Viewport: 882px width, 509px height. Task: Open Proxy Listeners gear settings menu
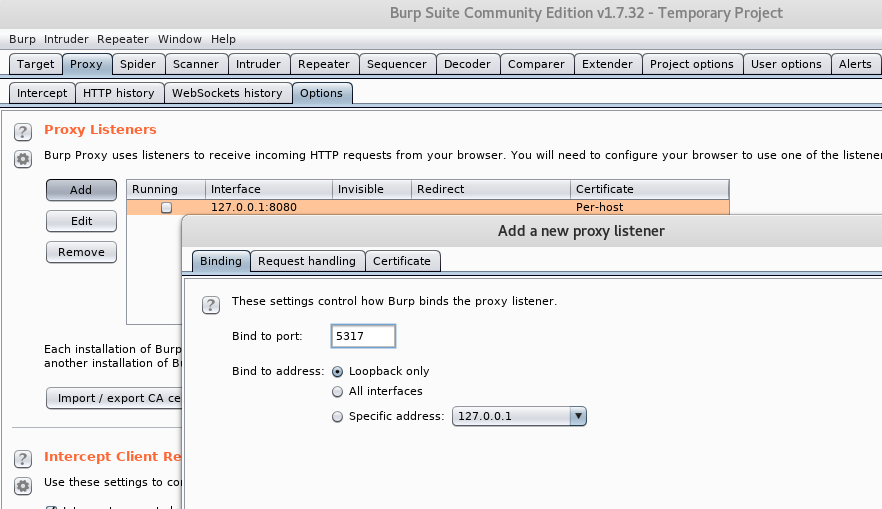[22, 159]
